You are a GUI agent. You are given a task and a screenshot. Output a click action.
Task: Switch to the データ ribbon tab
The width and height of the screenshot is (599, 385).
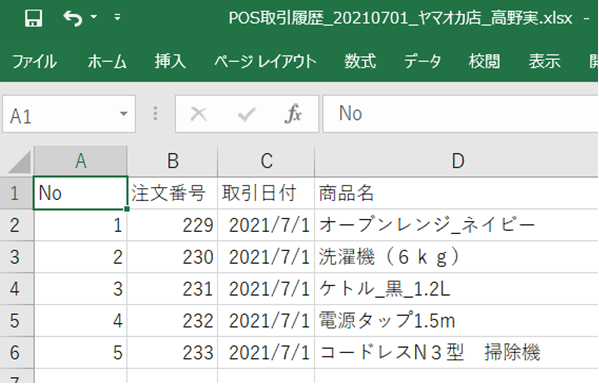click(x=423, y=61)
